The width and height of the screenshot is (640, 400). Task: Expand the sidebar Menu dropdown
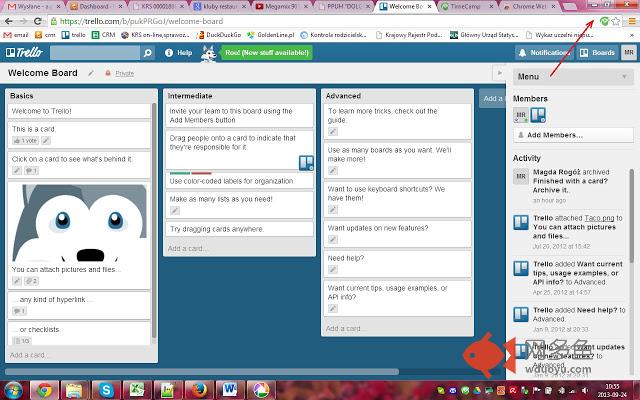[x=572, y=76]
